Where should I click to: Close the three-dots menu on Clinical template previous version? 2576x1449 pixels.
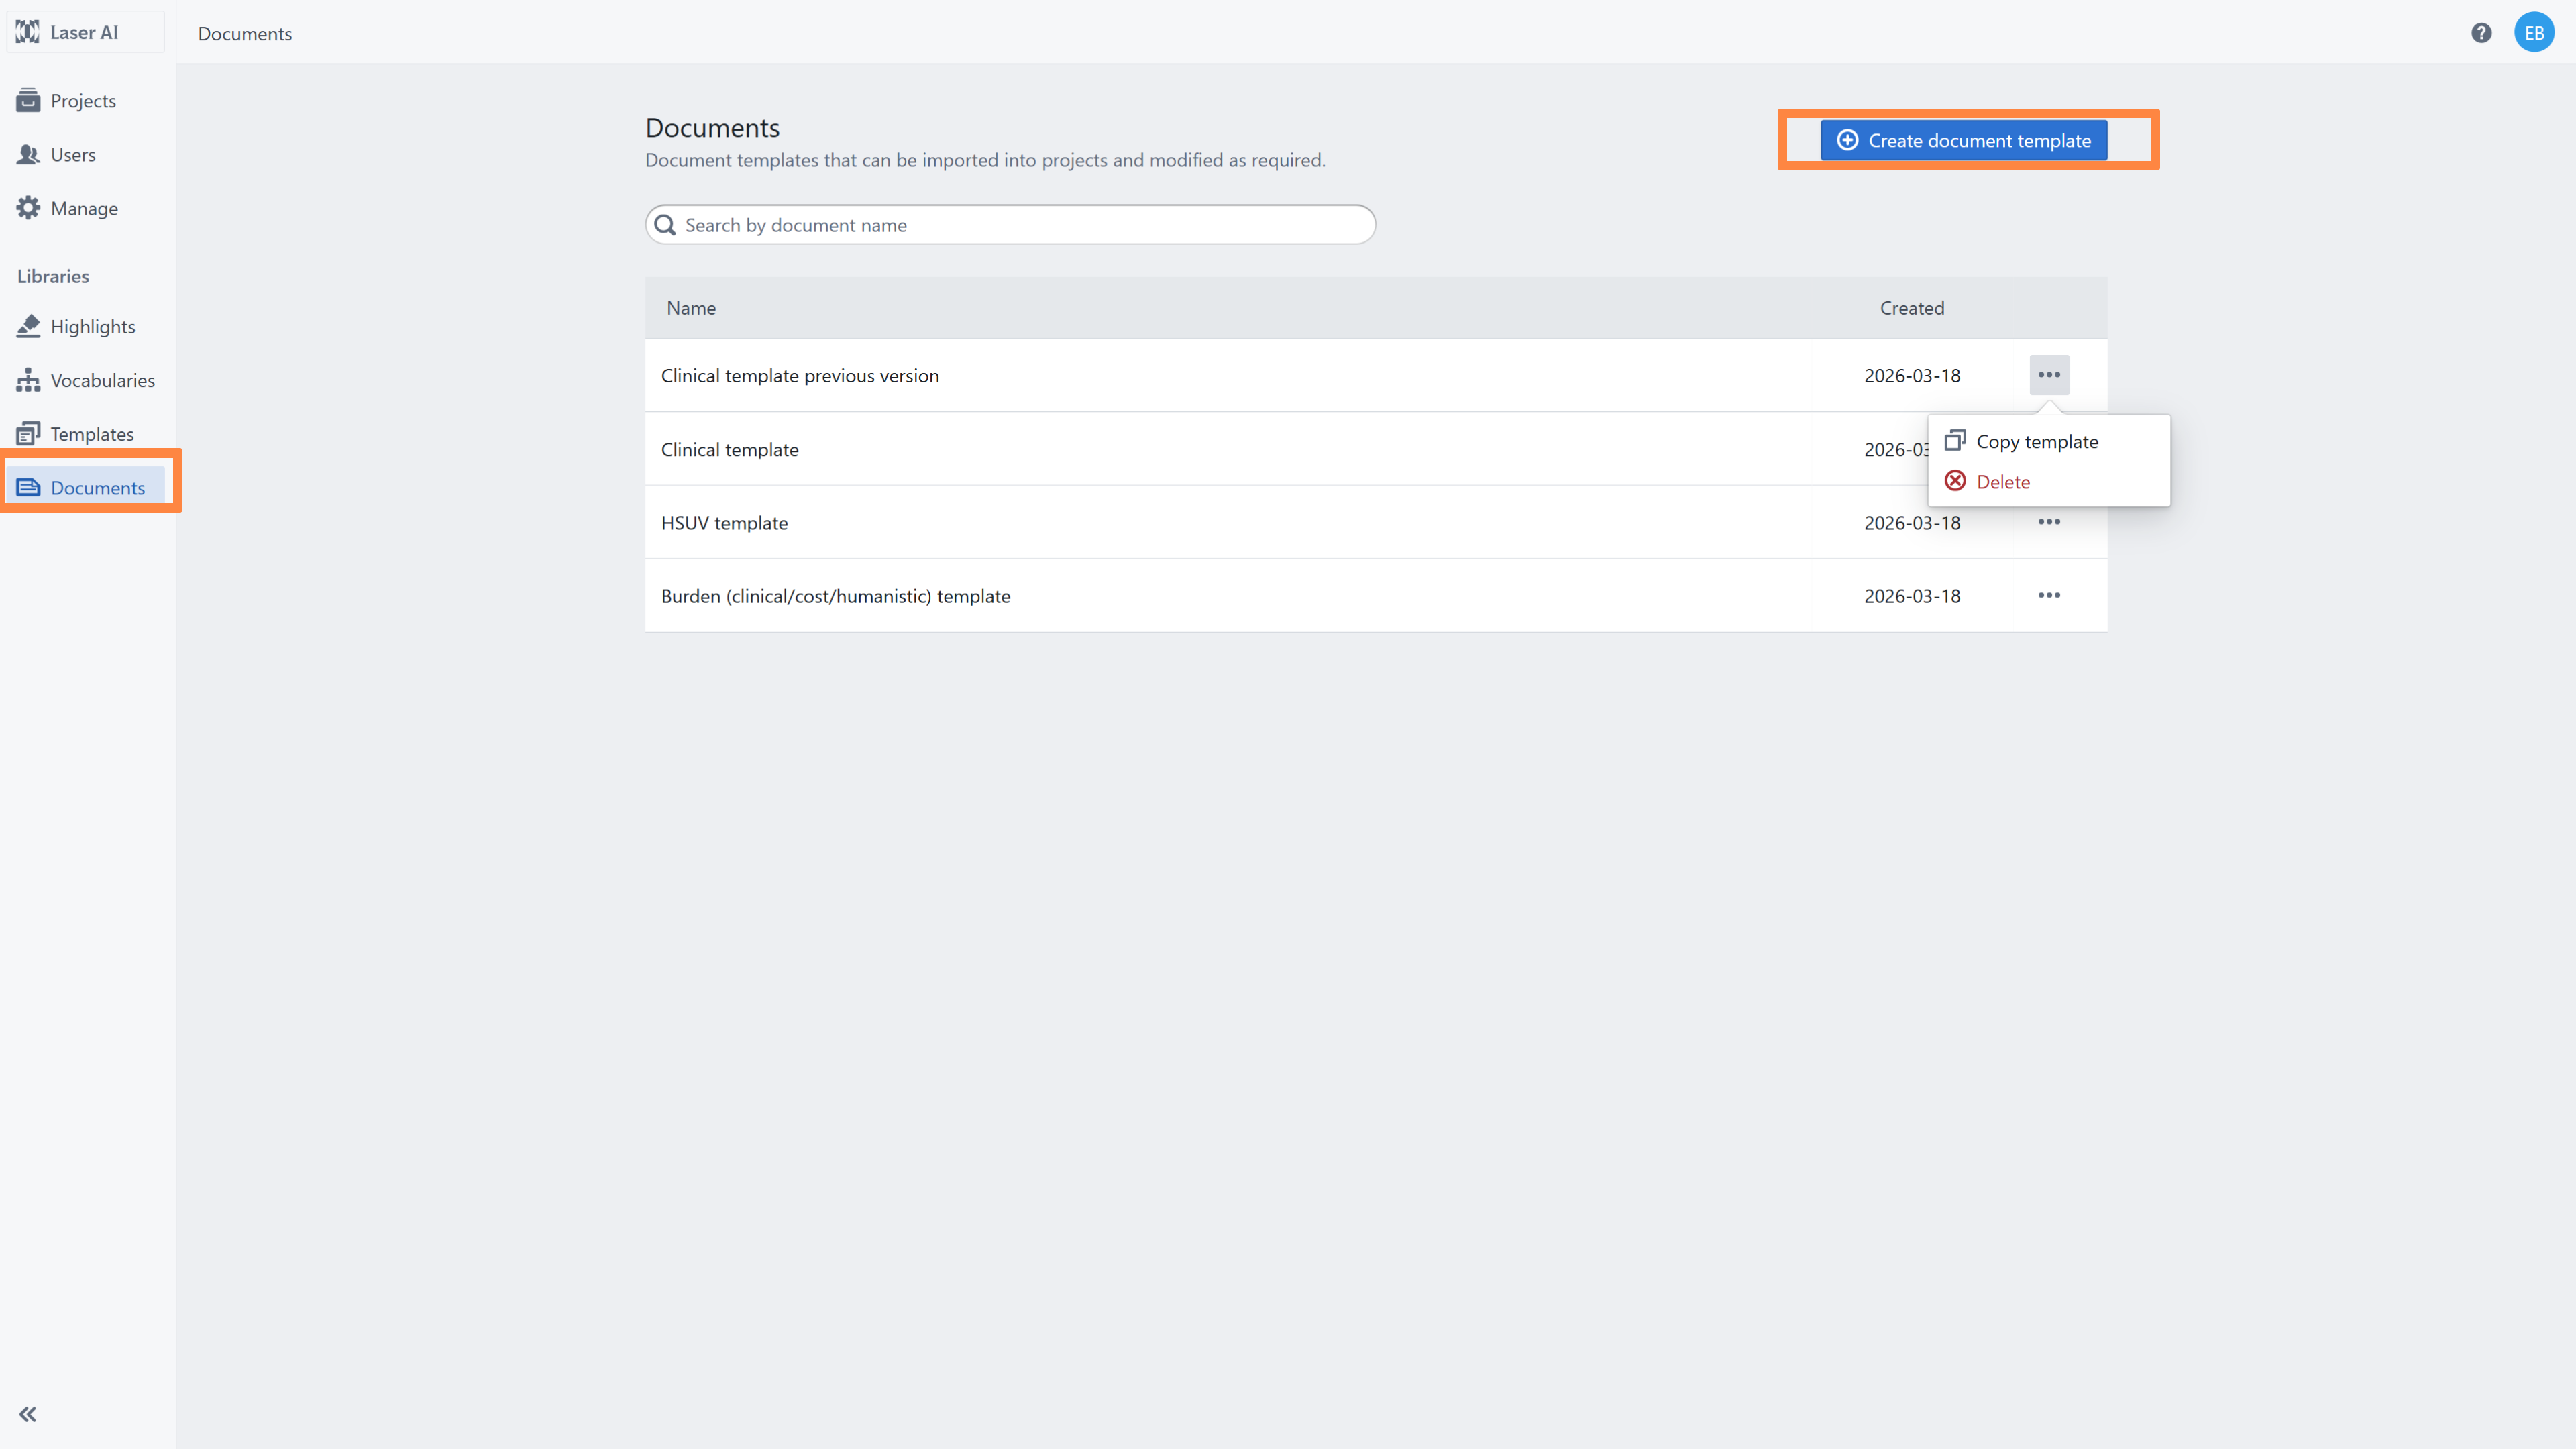click(2048, 375)
